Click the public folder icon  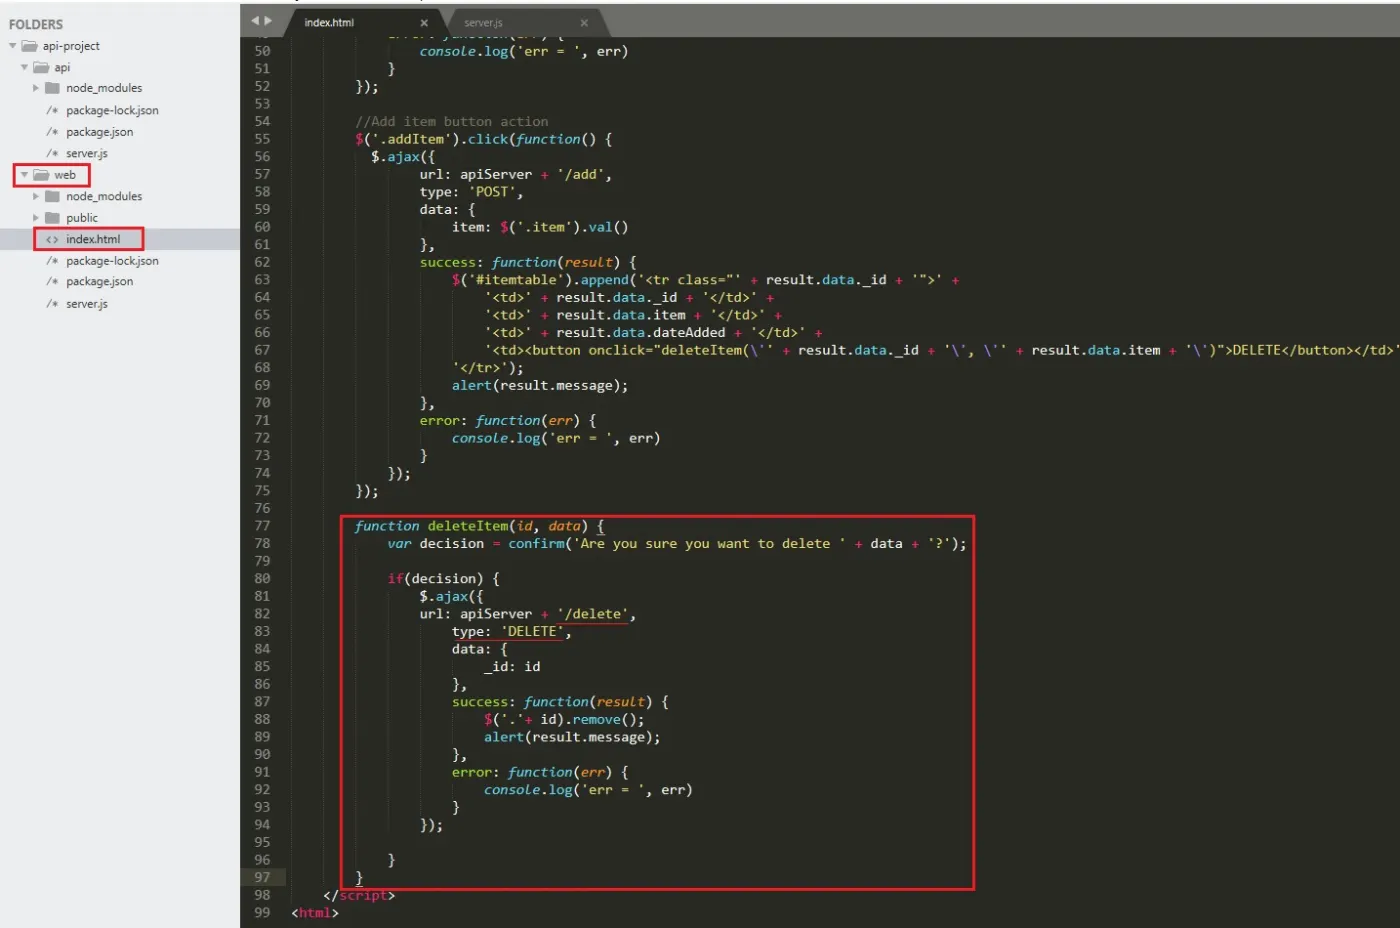52,218
